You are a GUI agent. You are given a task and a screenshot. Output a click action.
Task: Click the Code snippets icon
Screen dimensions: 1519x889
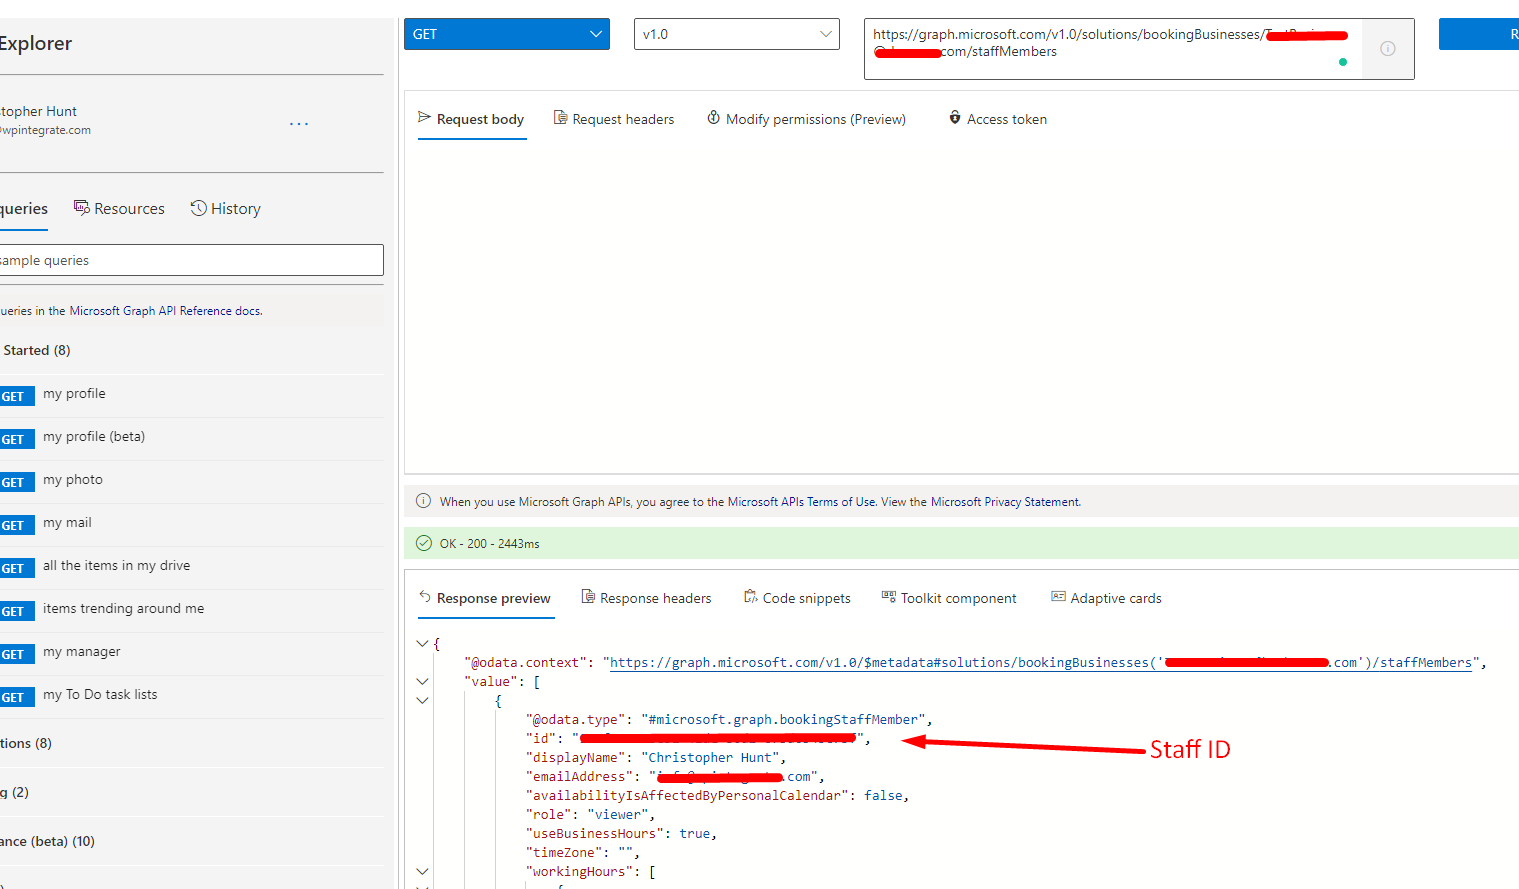[750, 597]
